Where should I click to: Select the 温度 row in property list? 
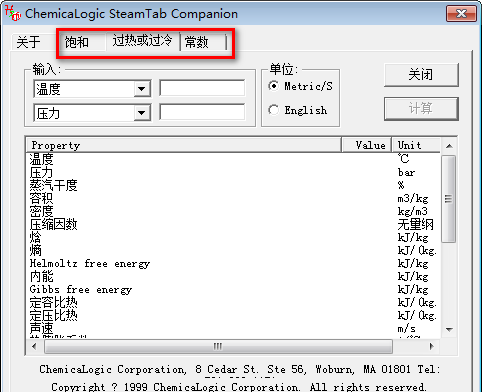[233, 159]
